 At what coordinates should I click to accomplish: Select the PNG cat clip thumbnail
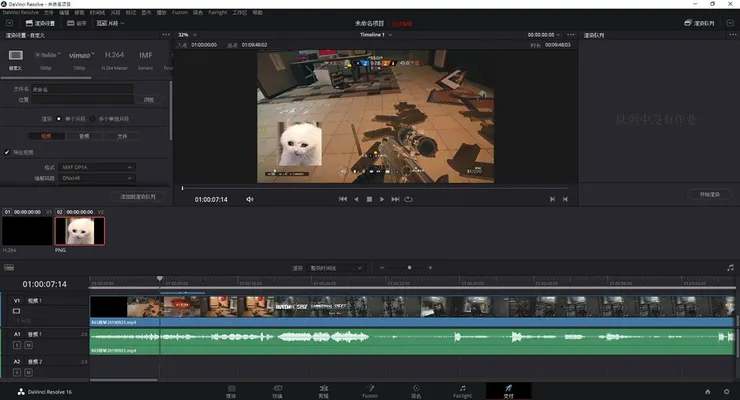(x=81, y=231)
